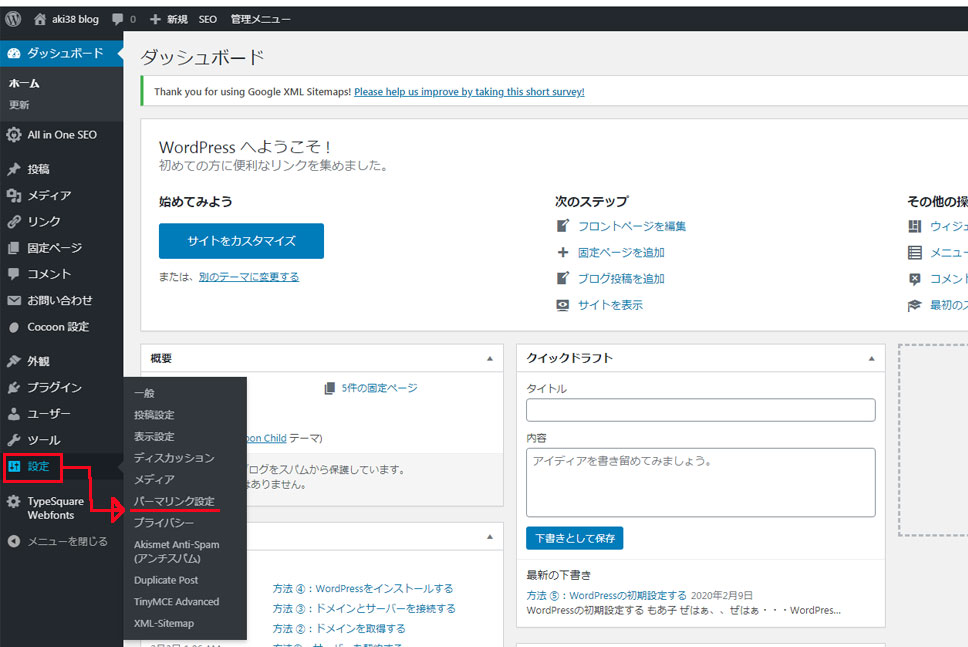
Task: Click 別のテーマに変更する link
Action: pyautogui.click(x=249, y=277)
